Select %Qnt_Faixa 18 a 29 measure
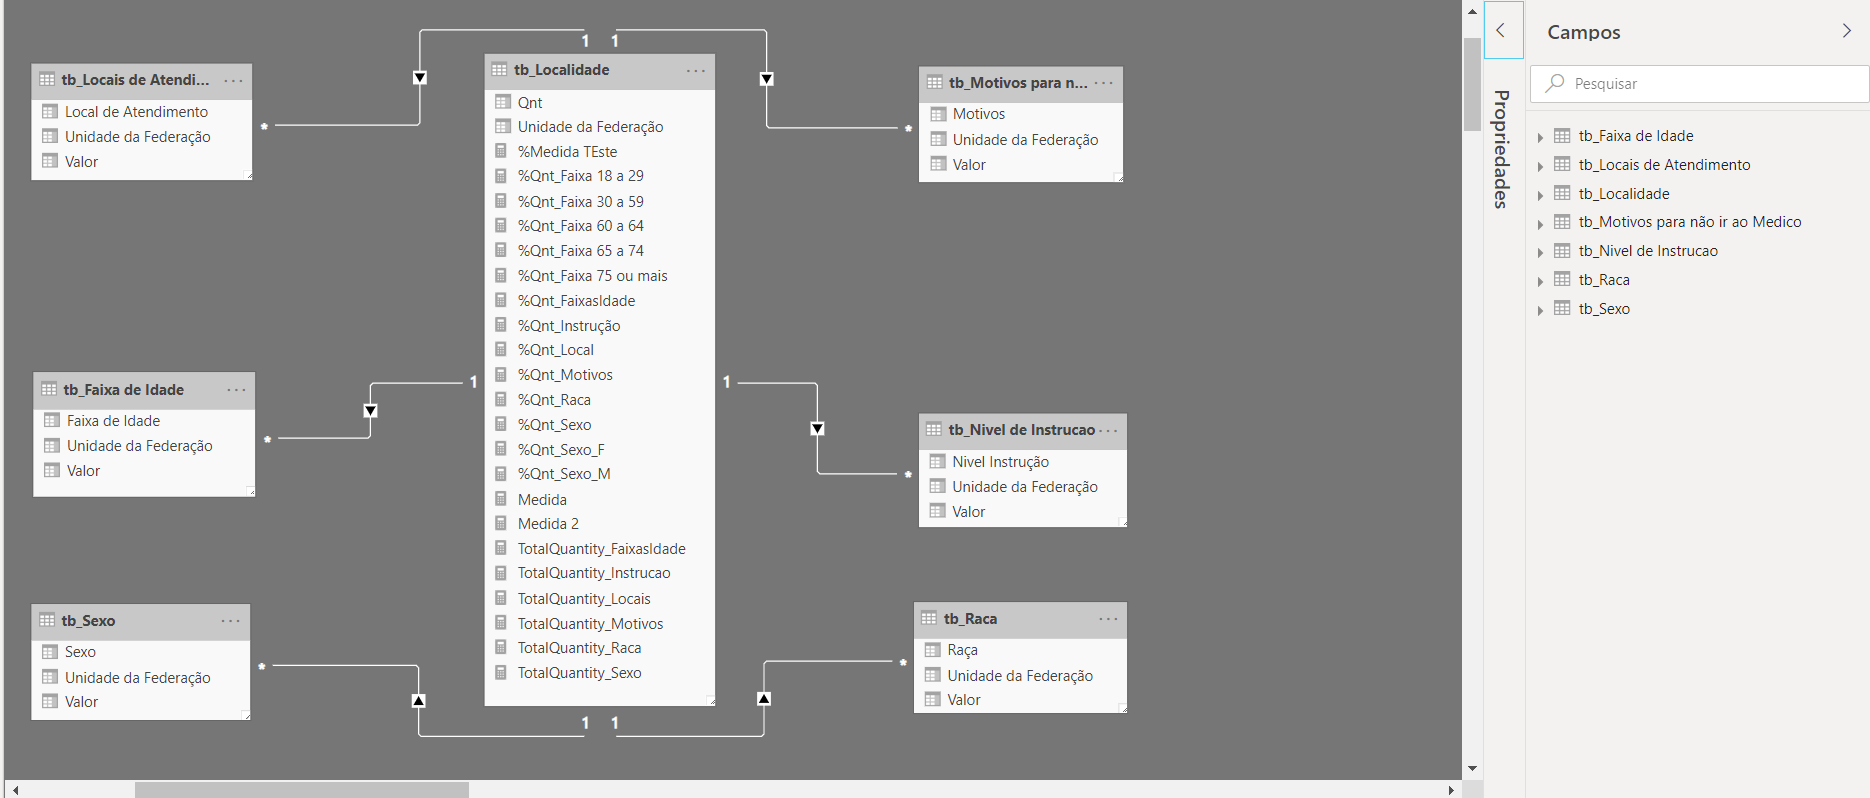The height and width of the screenshot is (798, 1870). point(581,176)
